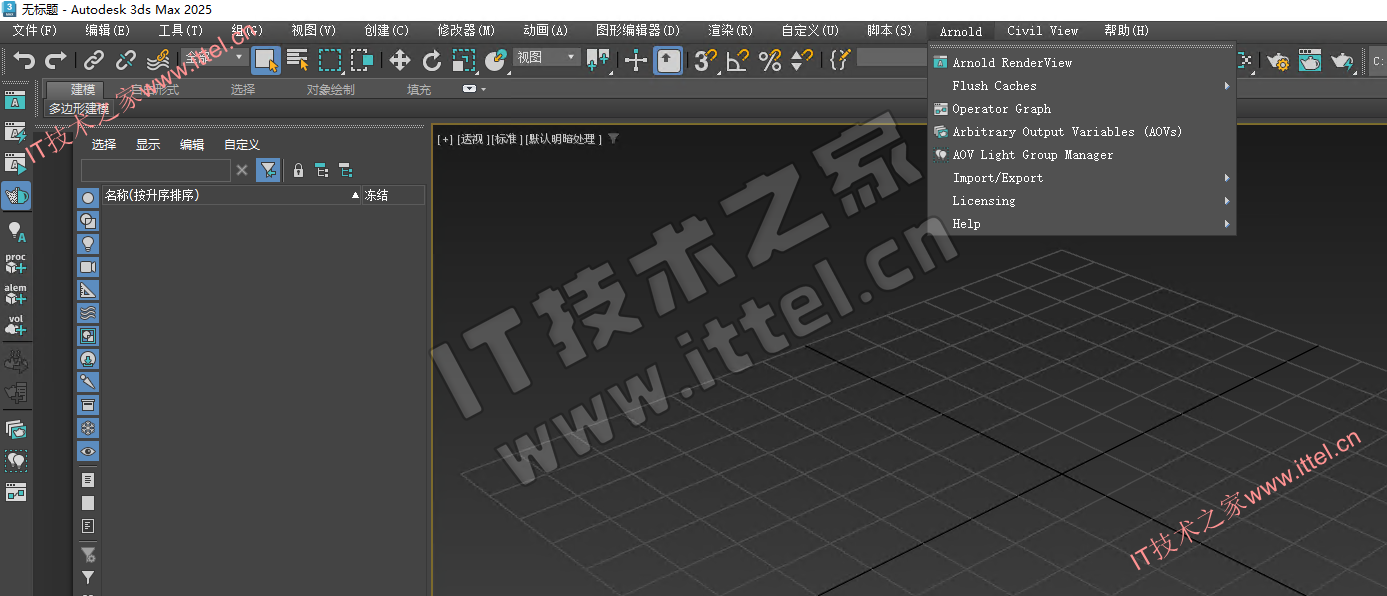
Task: Click the Arnold alem Alembic icon
Action: (16, 294)
